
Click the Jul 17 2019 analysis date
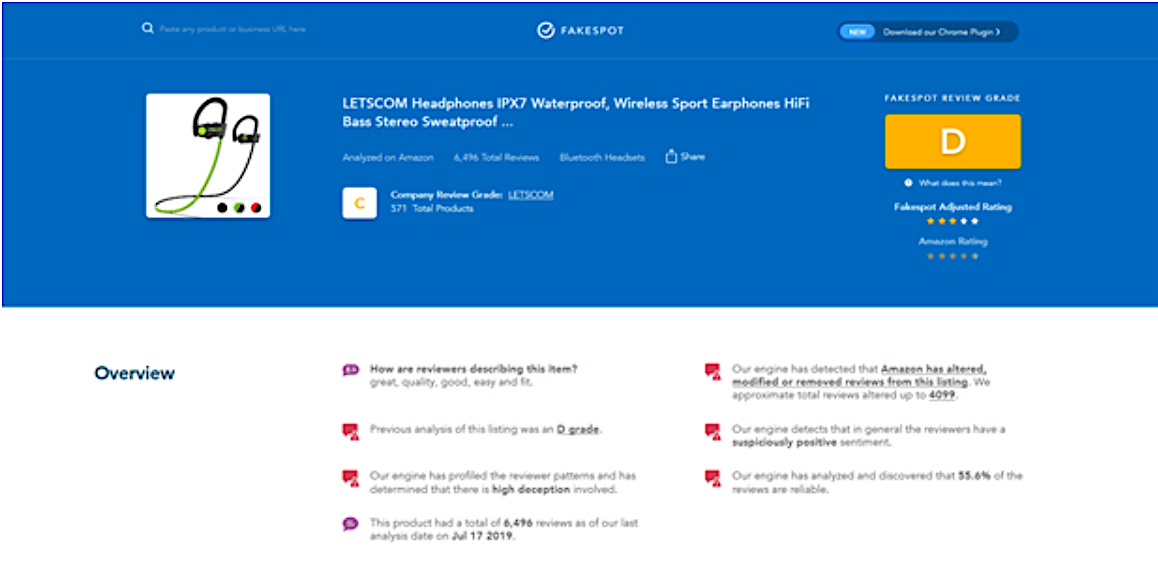click(x=482, y=536)
